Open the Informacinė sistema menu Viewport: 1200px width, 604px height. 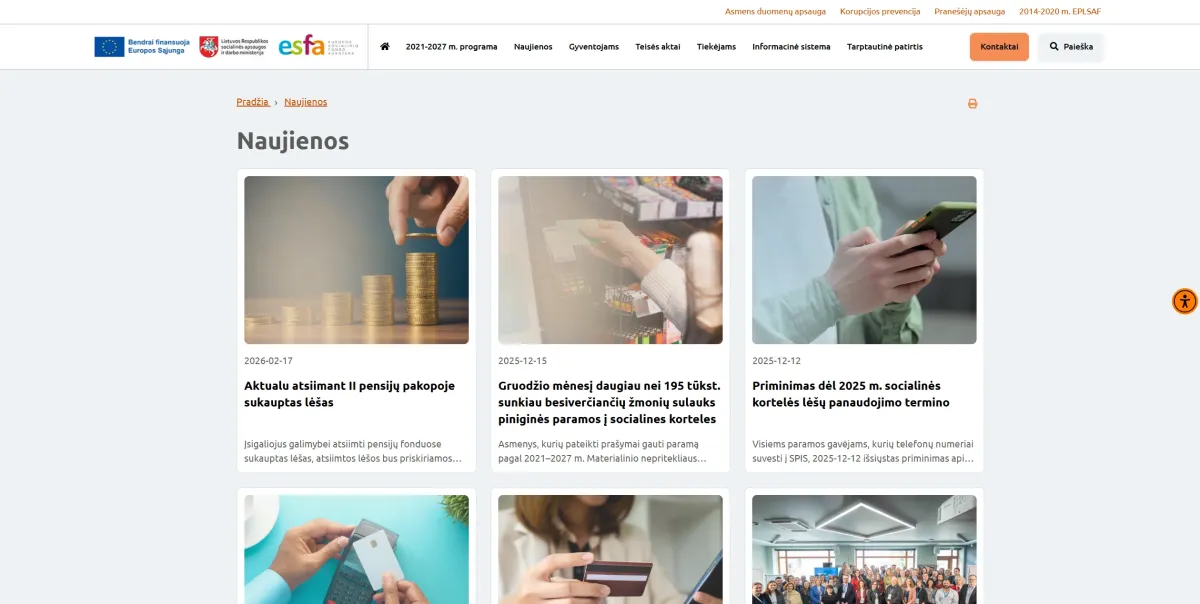pos(791,46)
